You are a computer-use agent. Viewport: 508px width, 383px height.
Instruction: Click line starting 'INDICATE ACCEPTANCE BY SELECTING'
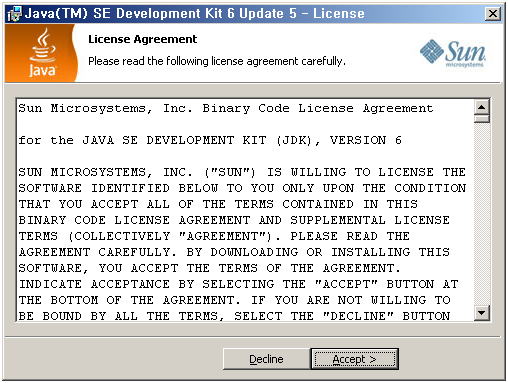pos(238,284)
